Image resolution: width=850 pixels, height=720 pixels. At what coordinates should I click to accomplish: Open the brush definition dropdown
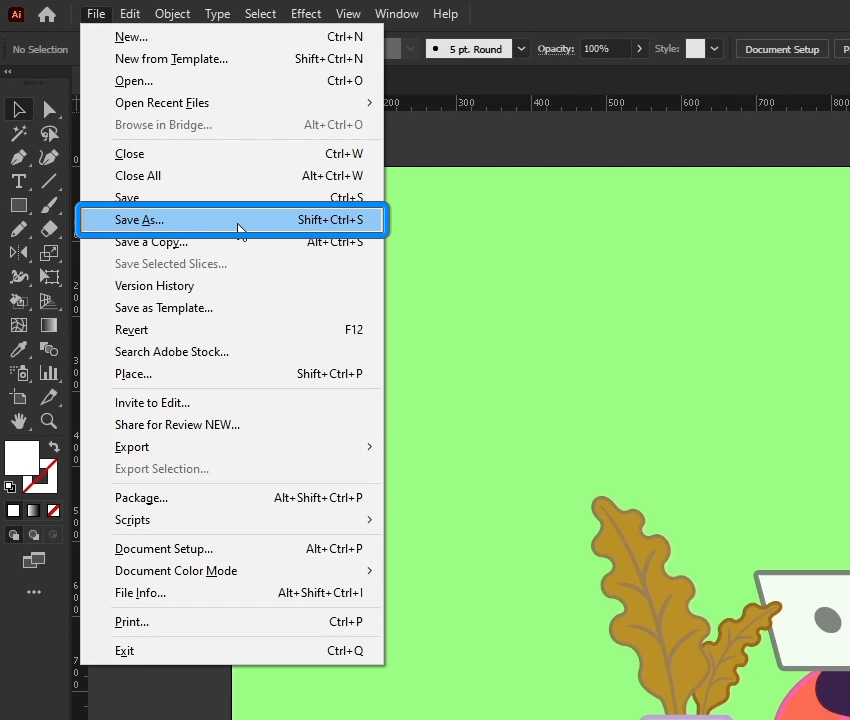click(x=522, y=49)
